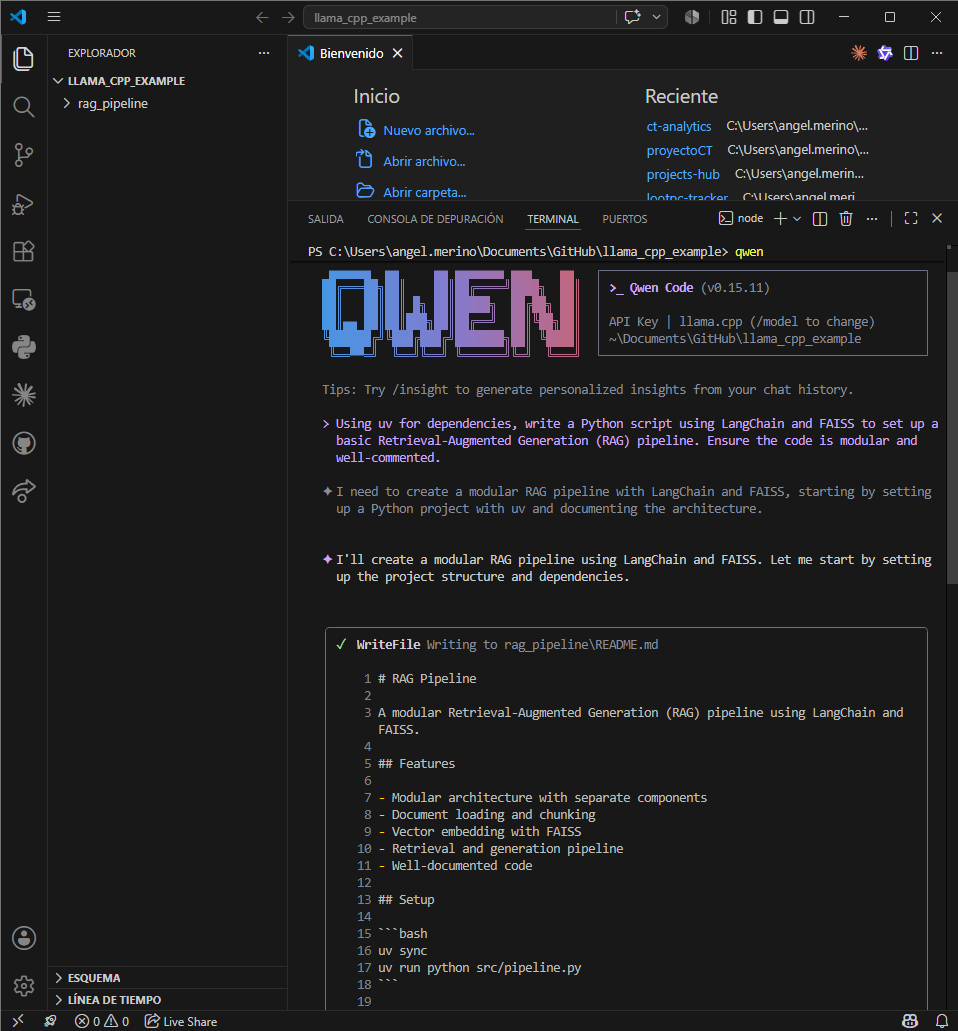Toggle the primary side bar
The height and width of the screenshot is (1031, 958).
755,17
